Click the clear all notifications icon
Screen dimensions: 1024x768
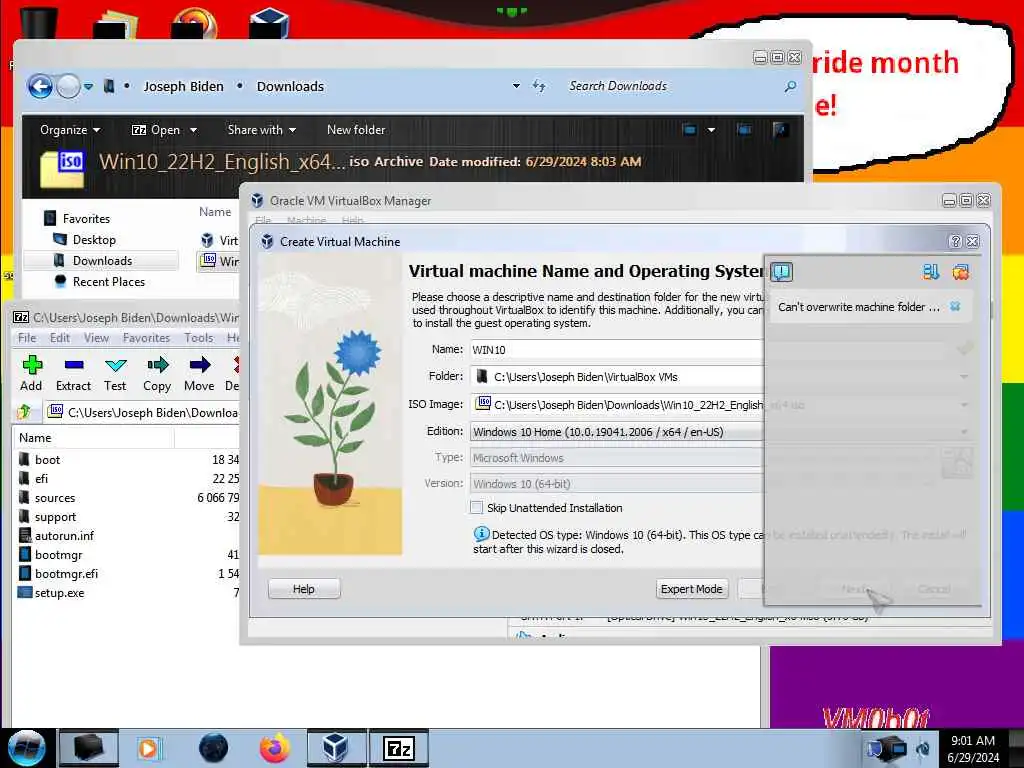point(961,272)
